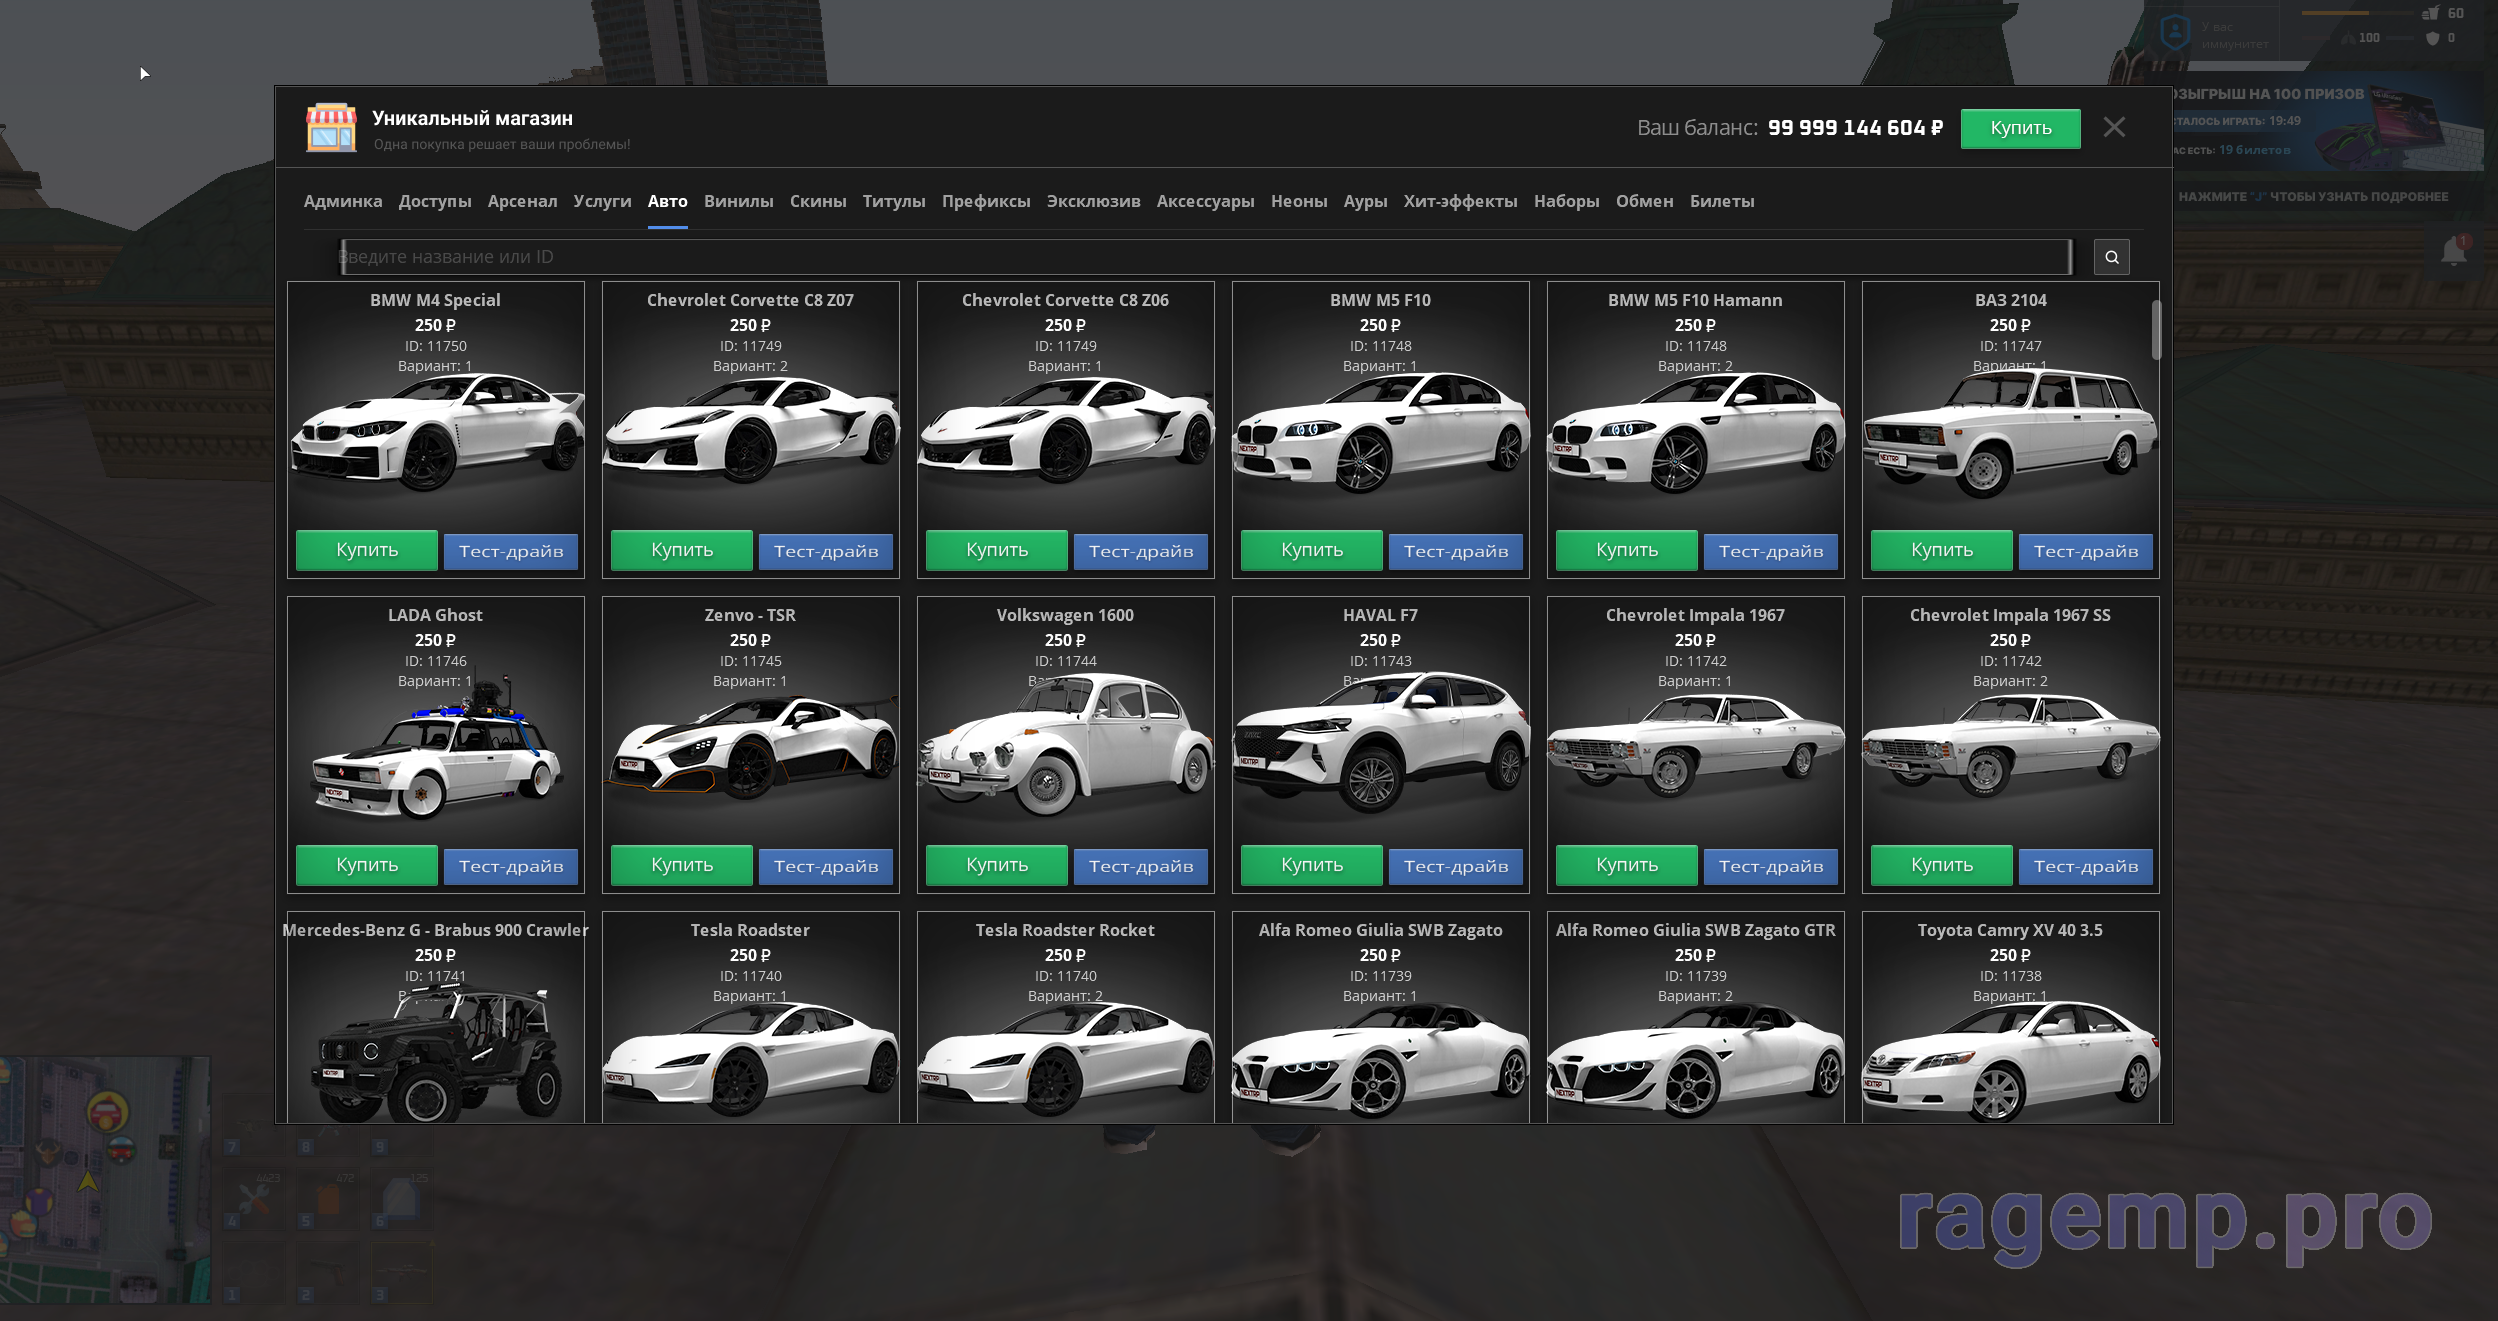Screen dimensions: 2498x1321
Task: Open the Наборы tab
Action: click(x=1567, y=201)
